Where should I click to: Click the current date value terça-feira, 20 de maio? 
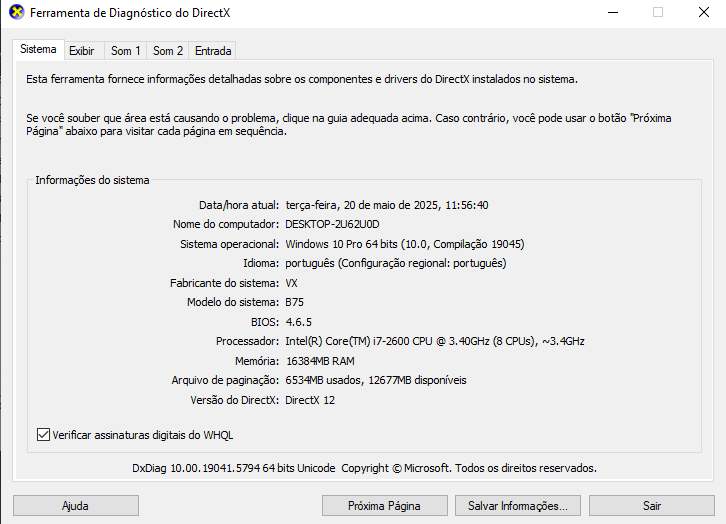click(x=387, y=205)
